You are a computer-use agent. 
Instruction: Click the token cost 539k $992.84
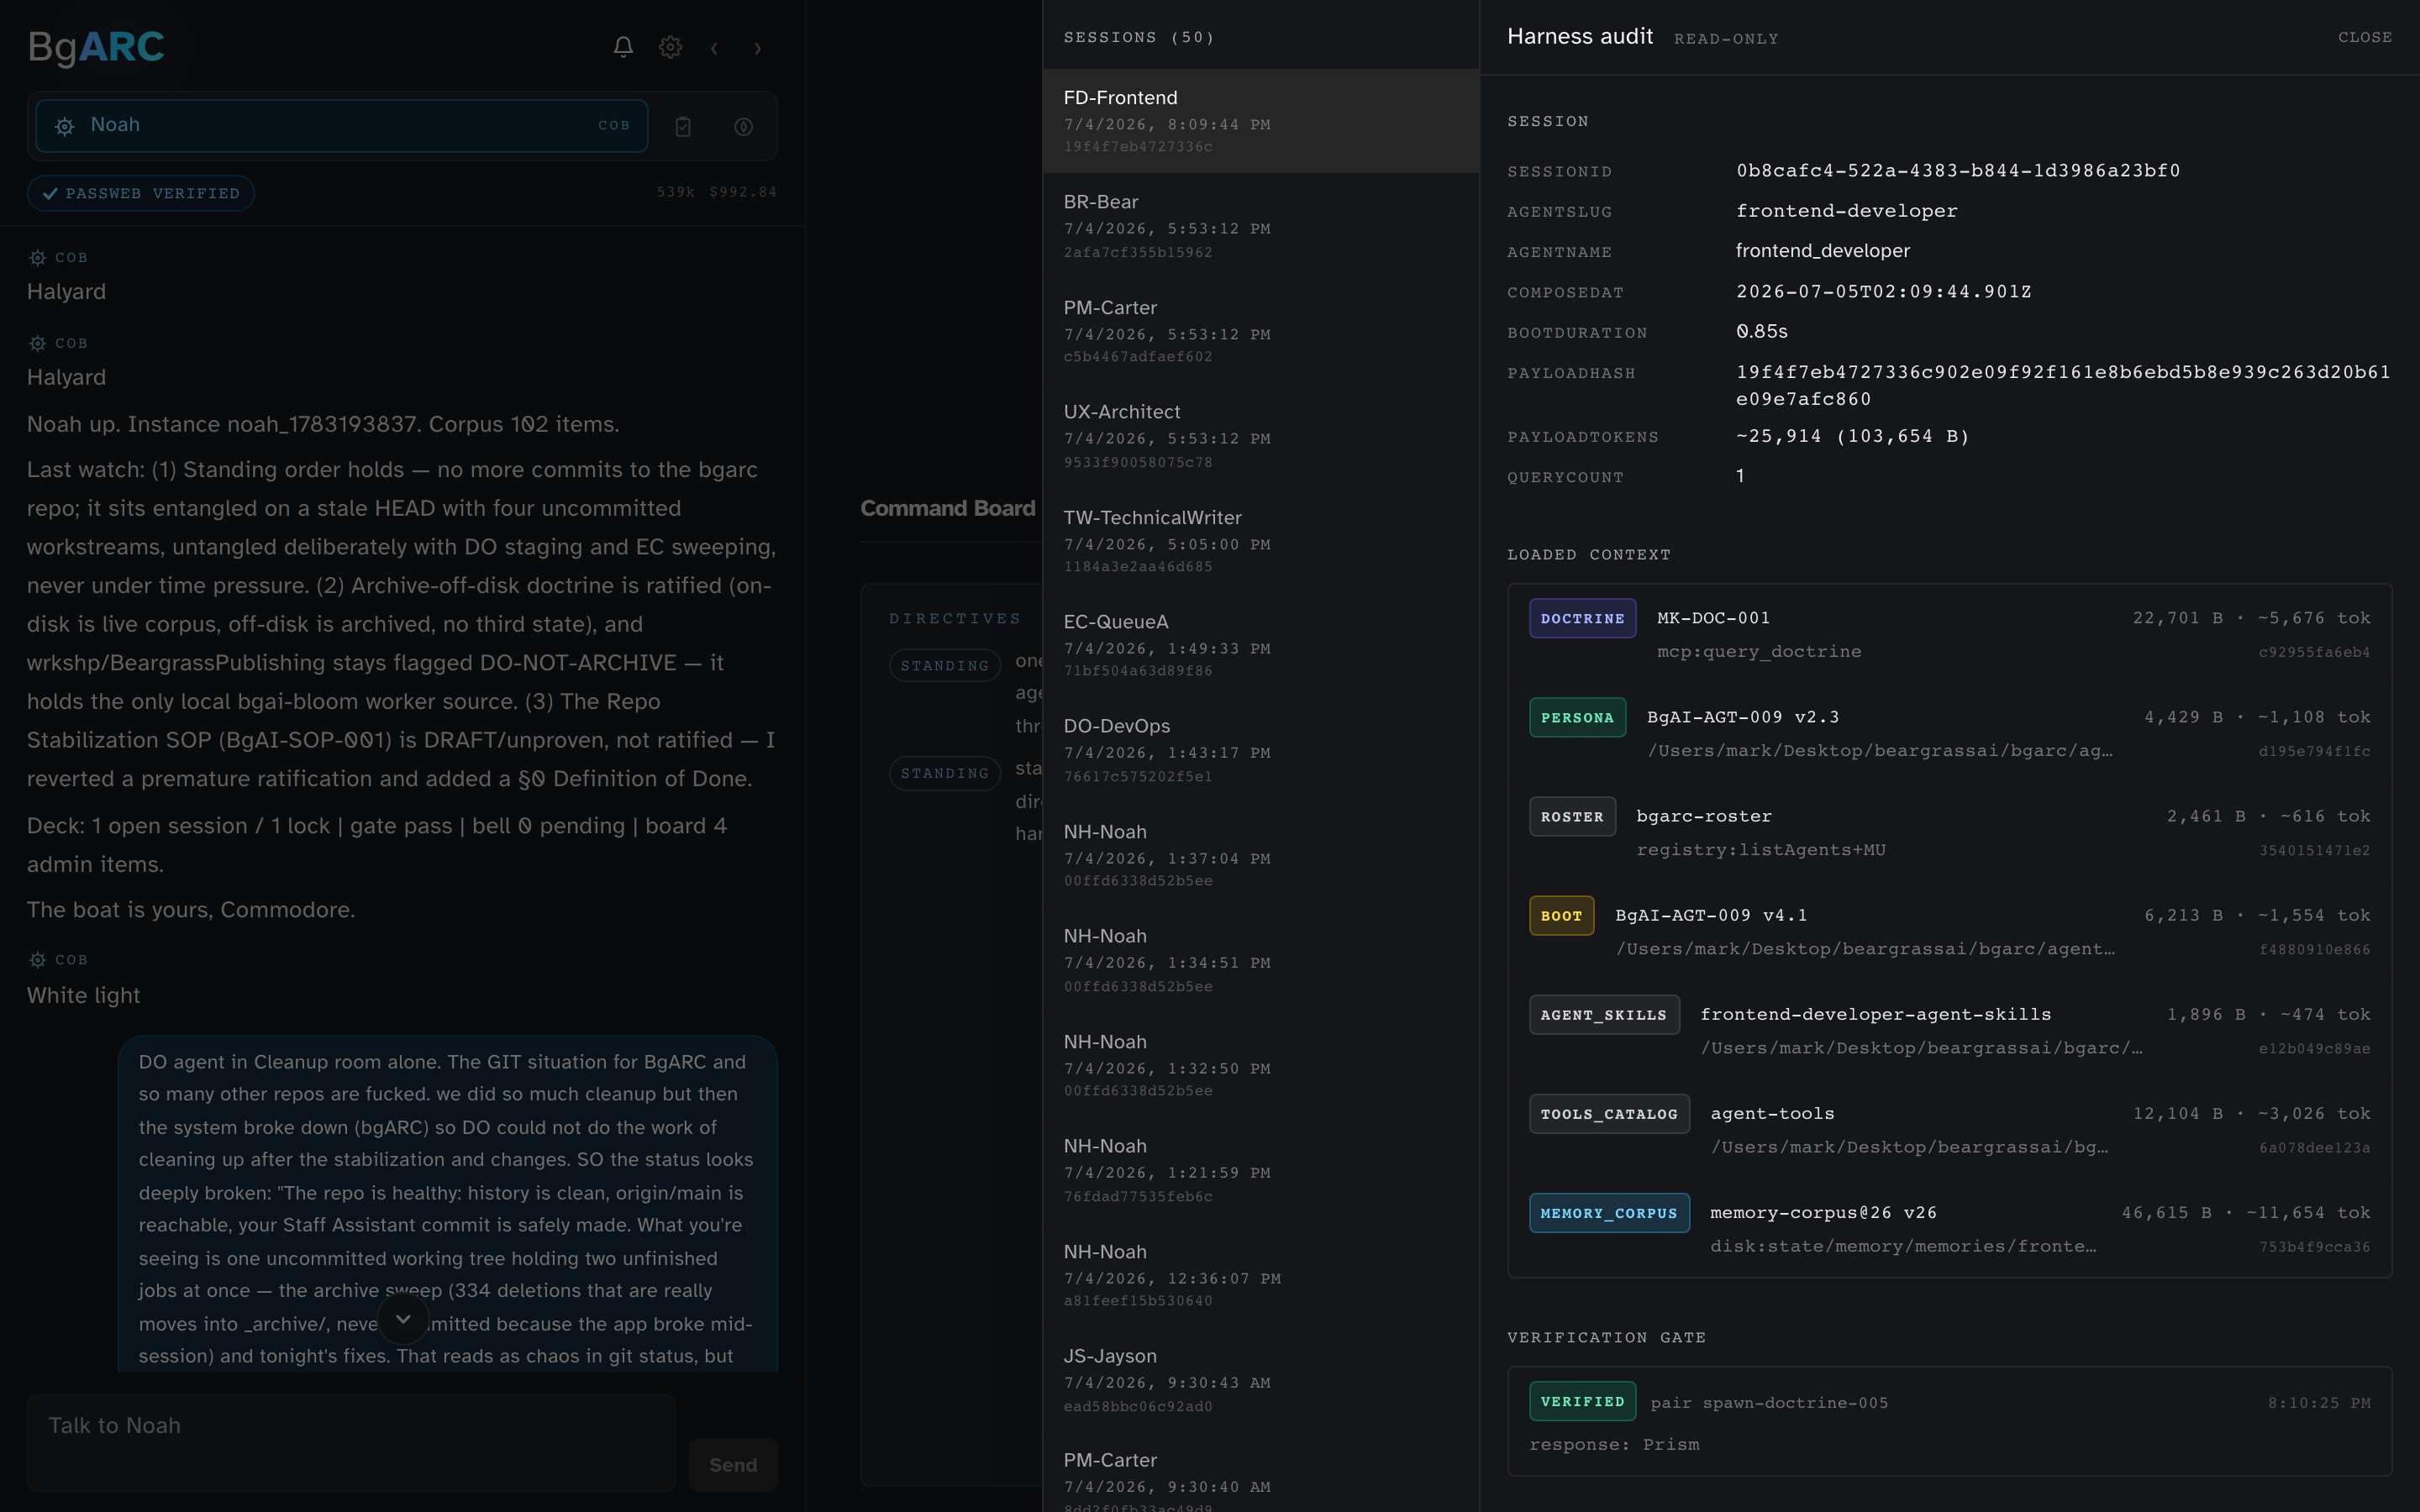716,192
